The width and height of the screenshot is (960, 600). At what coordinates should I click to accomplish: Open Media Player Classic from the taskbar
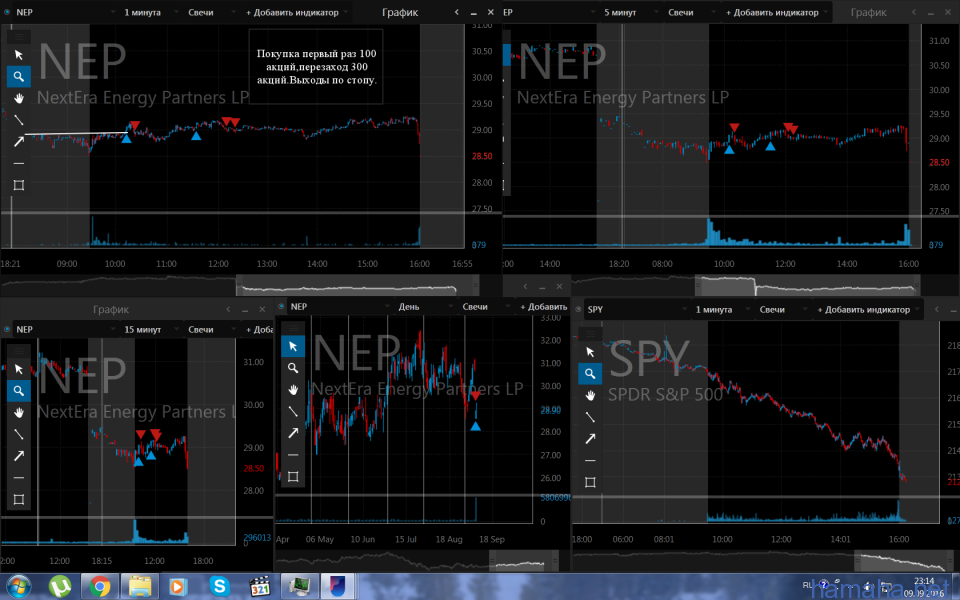tap(260, 587)
